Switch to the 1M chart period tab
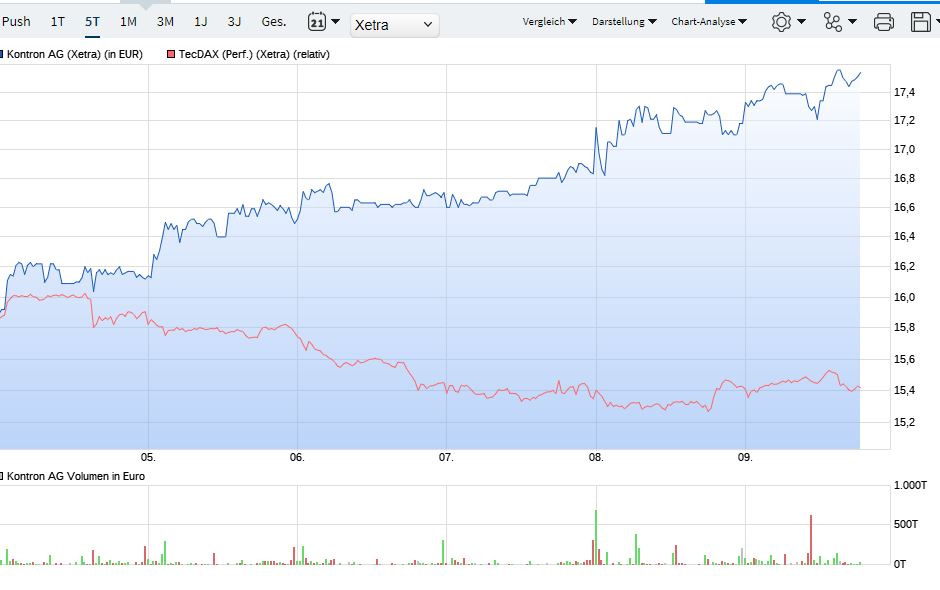Image resolution: width=940 pixels, height=590 pixels. coord(127,20)
